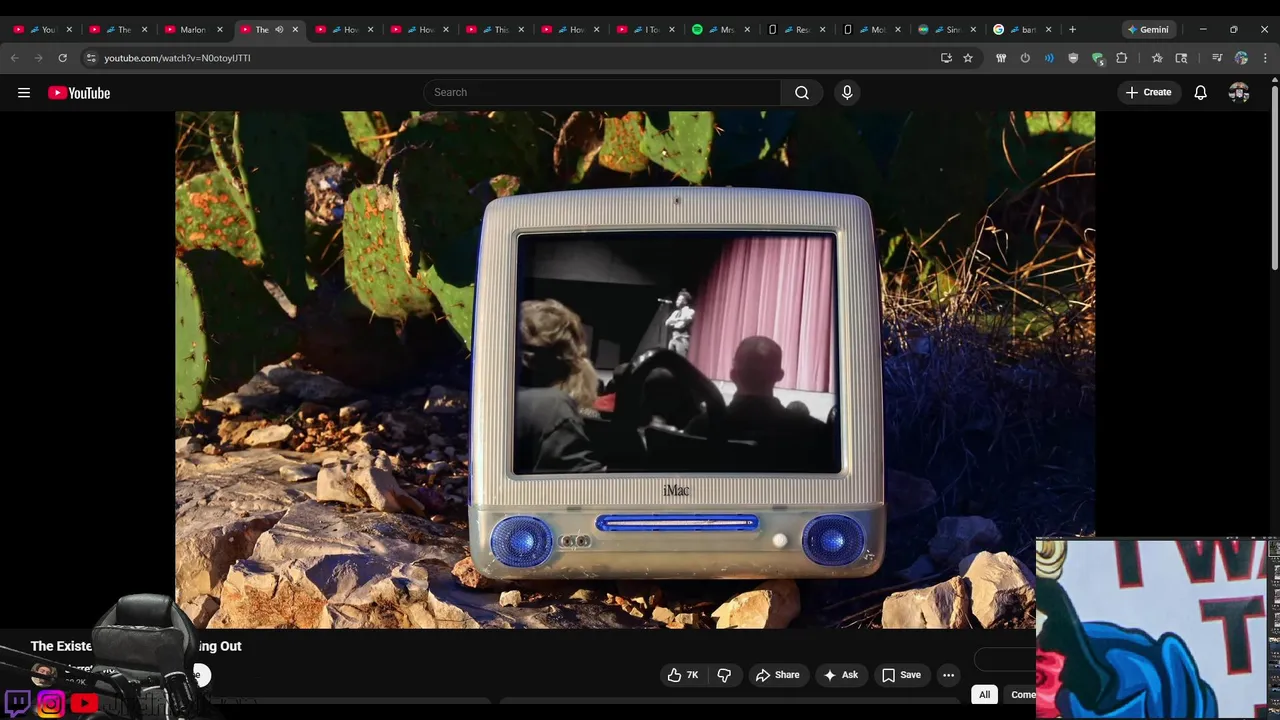Viewport: 1280px width, 720px height.
Task: Click the shield extension icon in toolbar
Action: point(1073,58)
